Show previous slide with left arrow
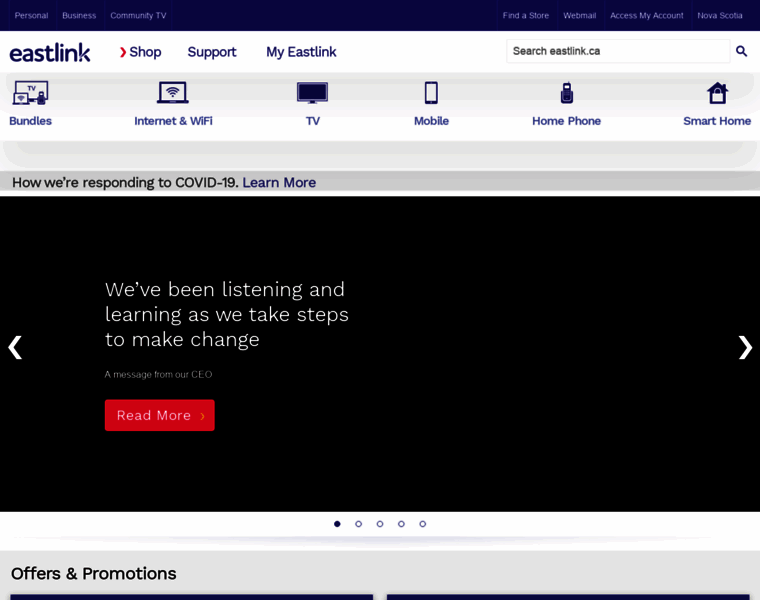The height and width of the screenshot is (600, 760). (15, 347)
